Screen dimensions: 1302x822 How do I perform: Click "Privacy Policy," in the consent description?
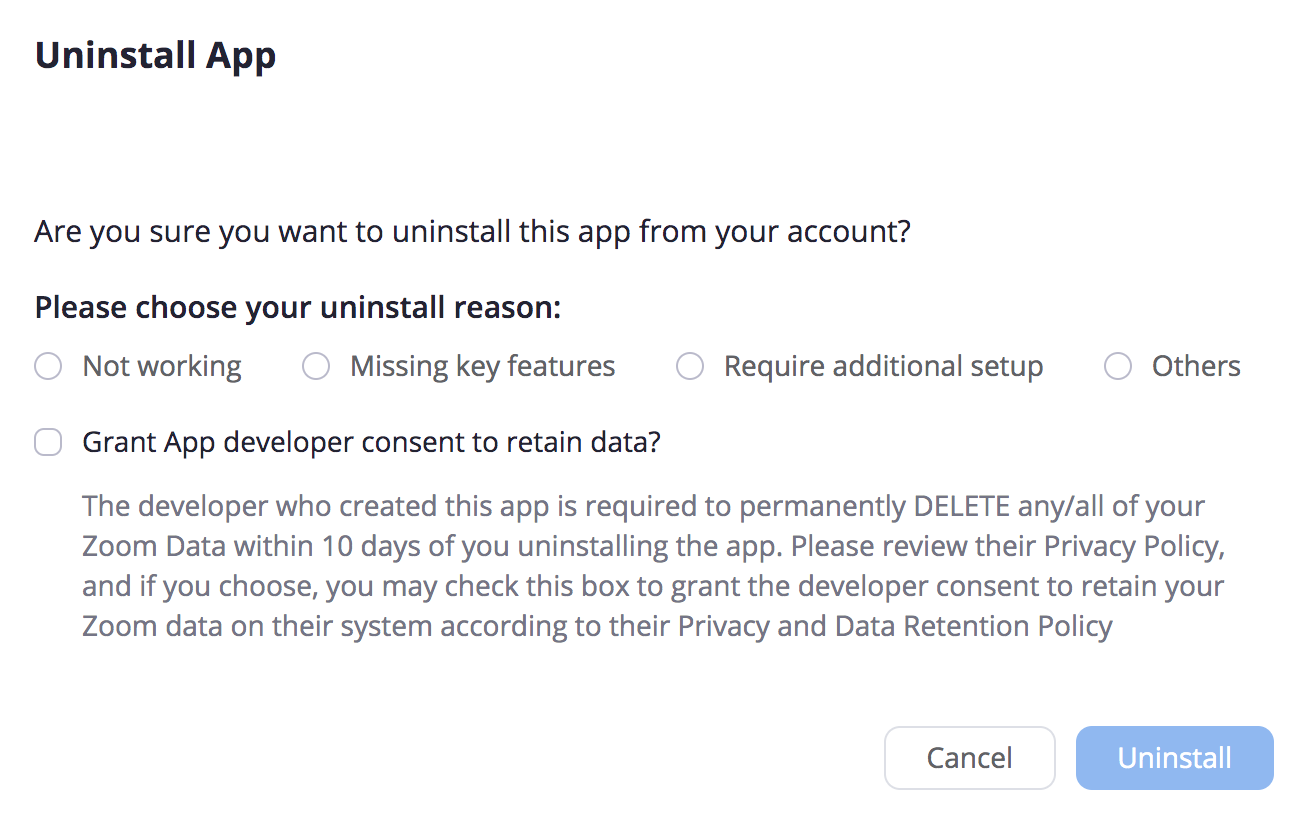[x=1135, y=546]
